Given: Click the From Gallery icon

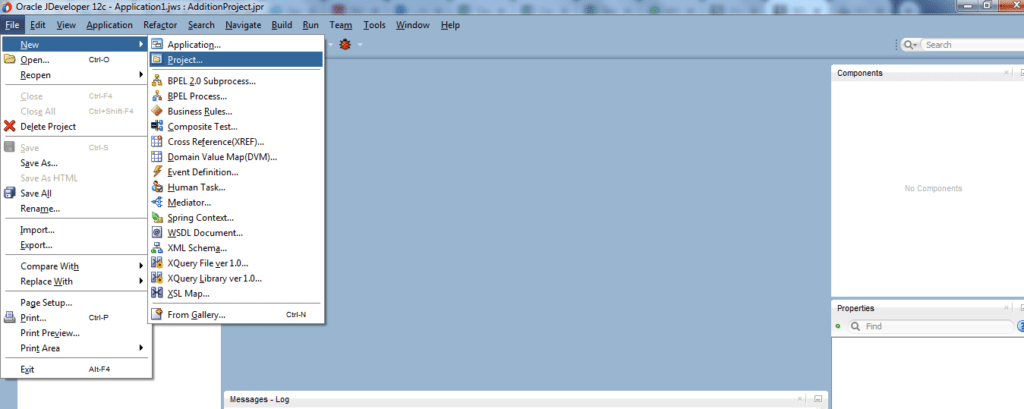Looking at the screenshot, I should pos(157,314).
